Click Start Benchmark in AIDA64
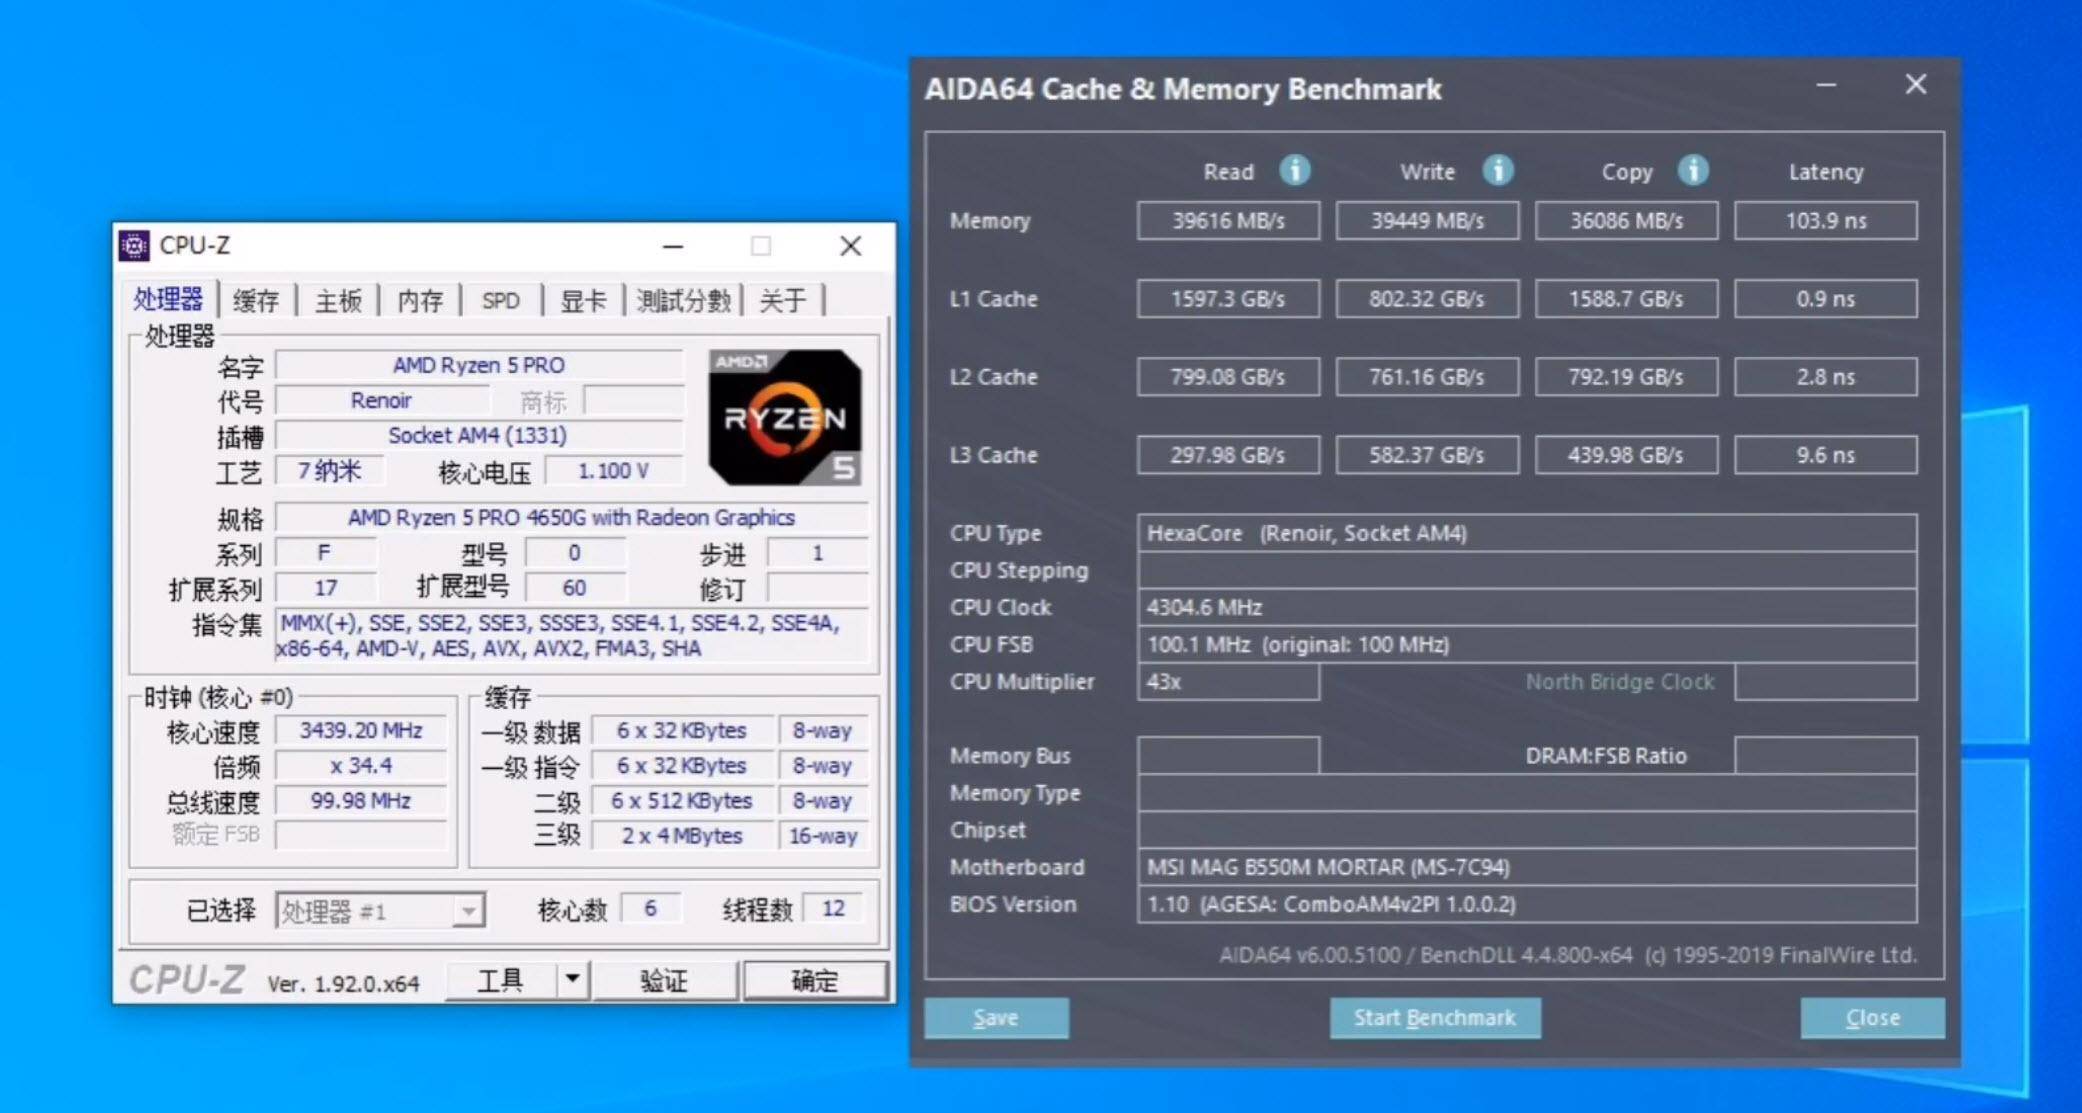2082x1113 pixels. coord(1435,1017)
